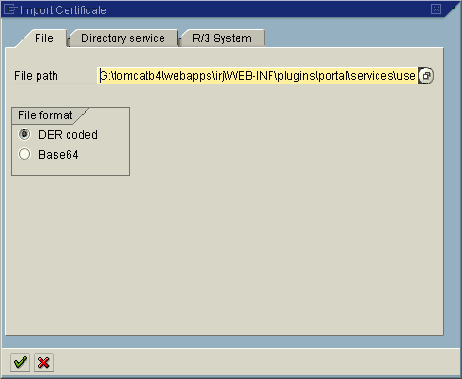This screenshot has height=379, width=462.
Task: Select the DER coded file format
Action: pos(24,134)
